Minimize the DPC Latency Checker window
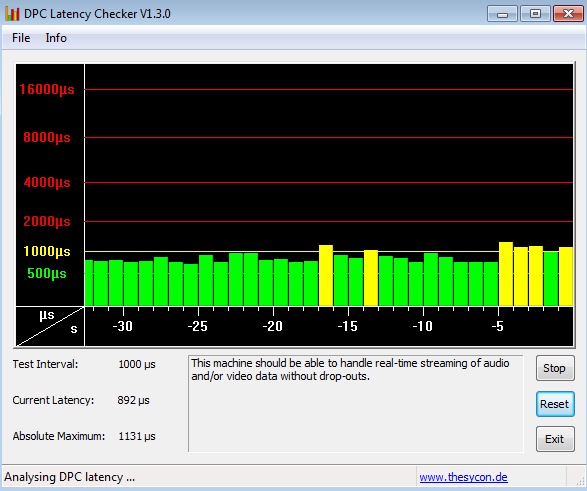Viewport: 587px width, 491px height. tap(502, 14)
